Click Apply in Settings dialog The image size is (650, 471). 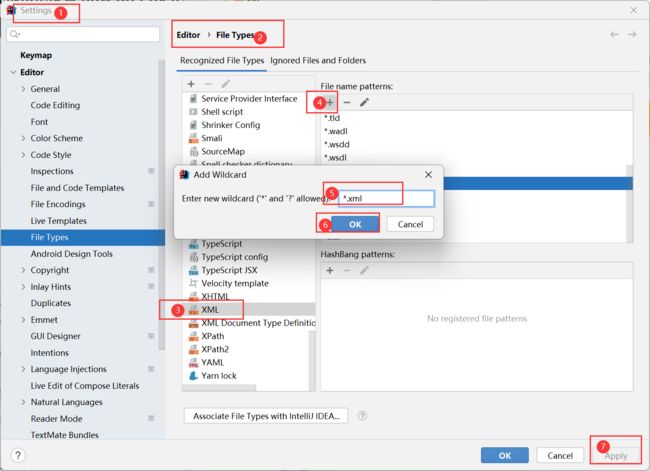(616, 456)
